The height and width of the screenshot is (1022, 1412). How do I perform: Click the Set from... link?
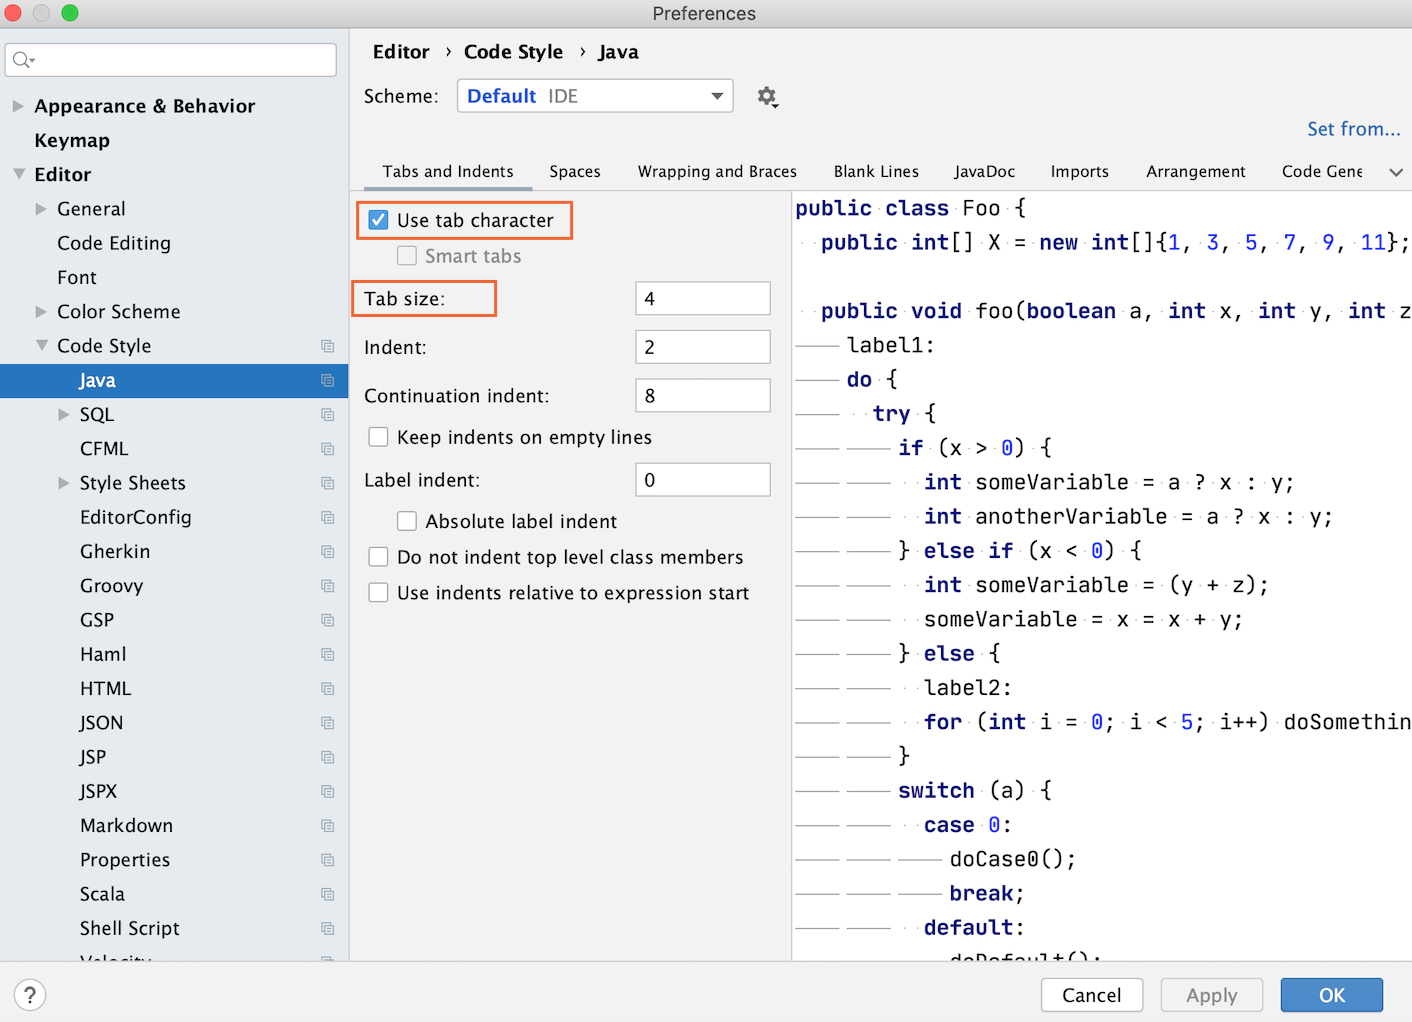[1353, 129]
